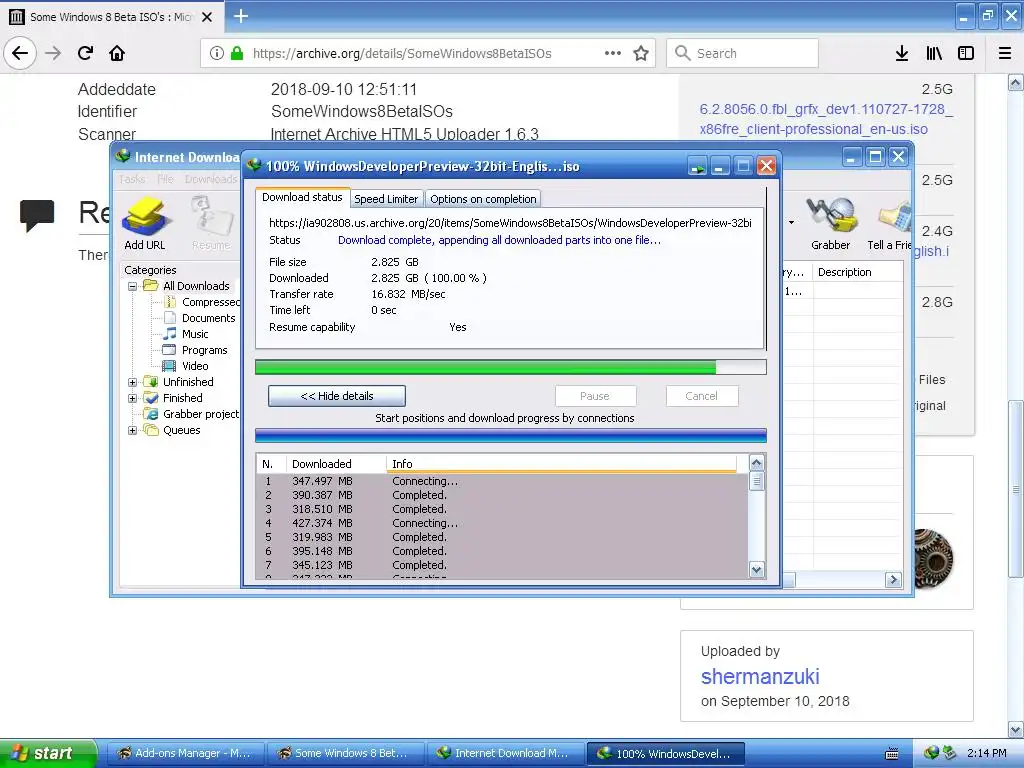This screenshot has height=768, width=1024.
Task: Click download dialog send-to-background icon
Action: (x=697, y=167)
